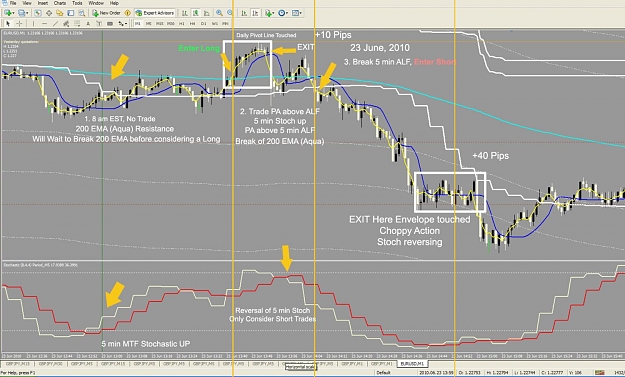Select the text drawing tool
This screenshot has height=377, width=625.
pyautogui.click(x=88, y=24)
